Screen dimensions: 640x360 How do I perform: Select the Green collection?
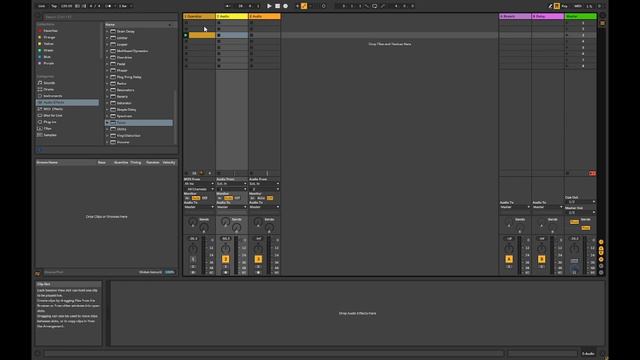click(x=49, y=50)
